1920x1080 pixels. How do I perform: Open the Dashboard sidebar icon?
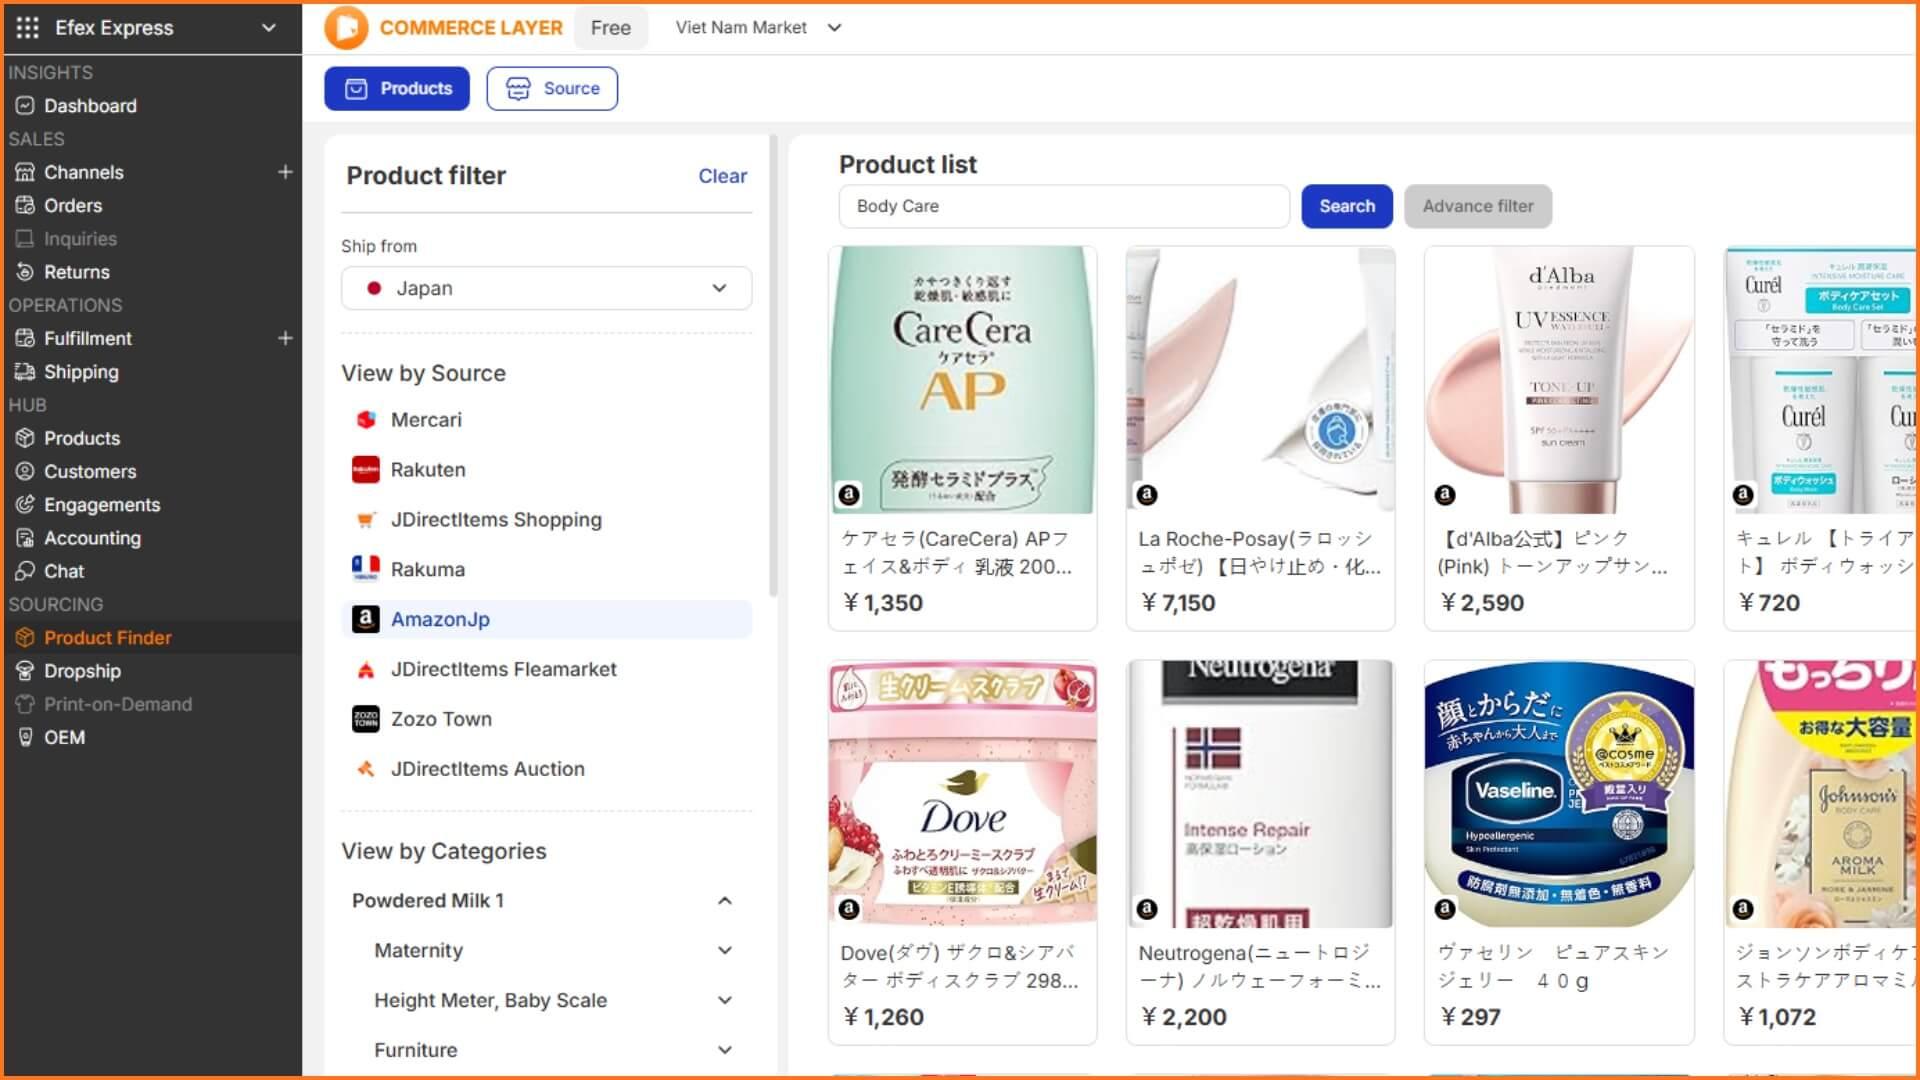pos(25,106)
